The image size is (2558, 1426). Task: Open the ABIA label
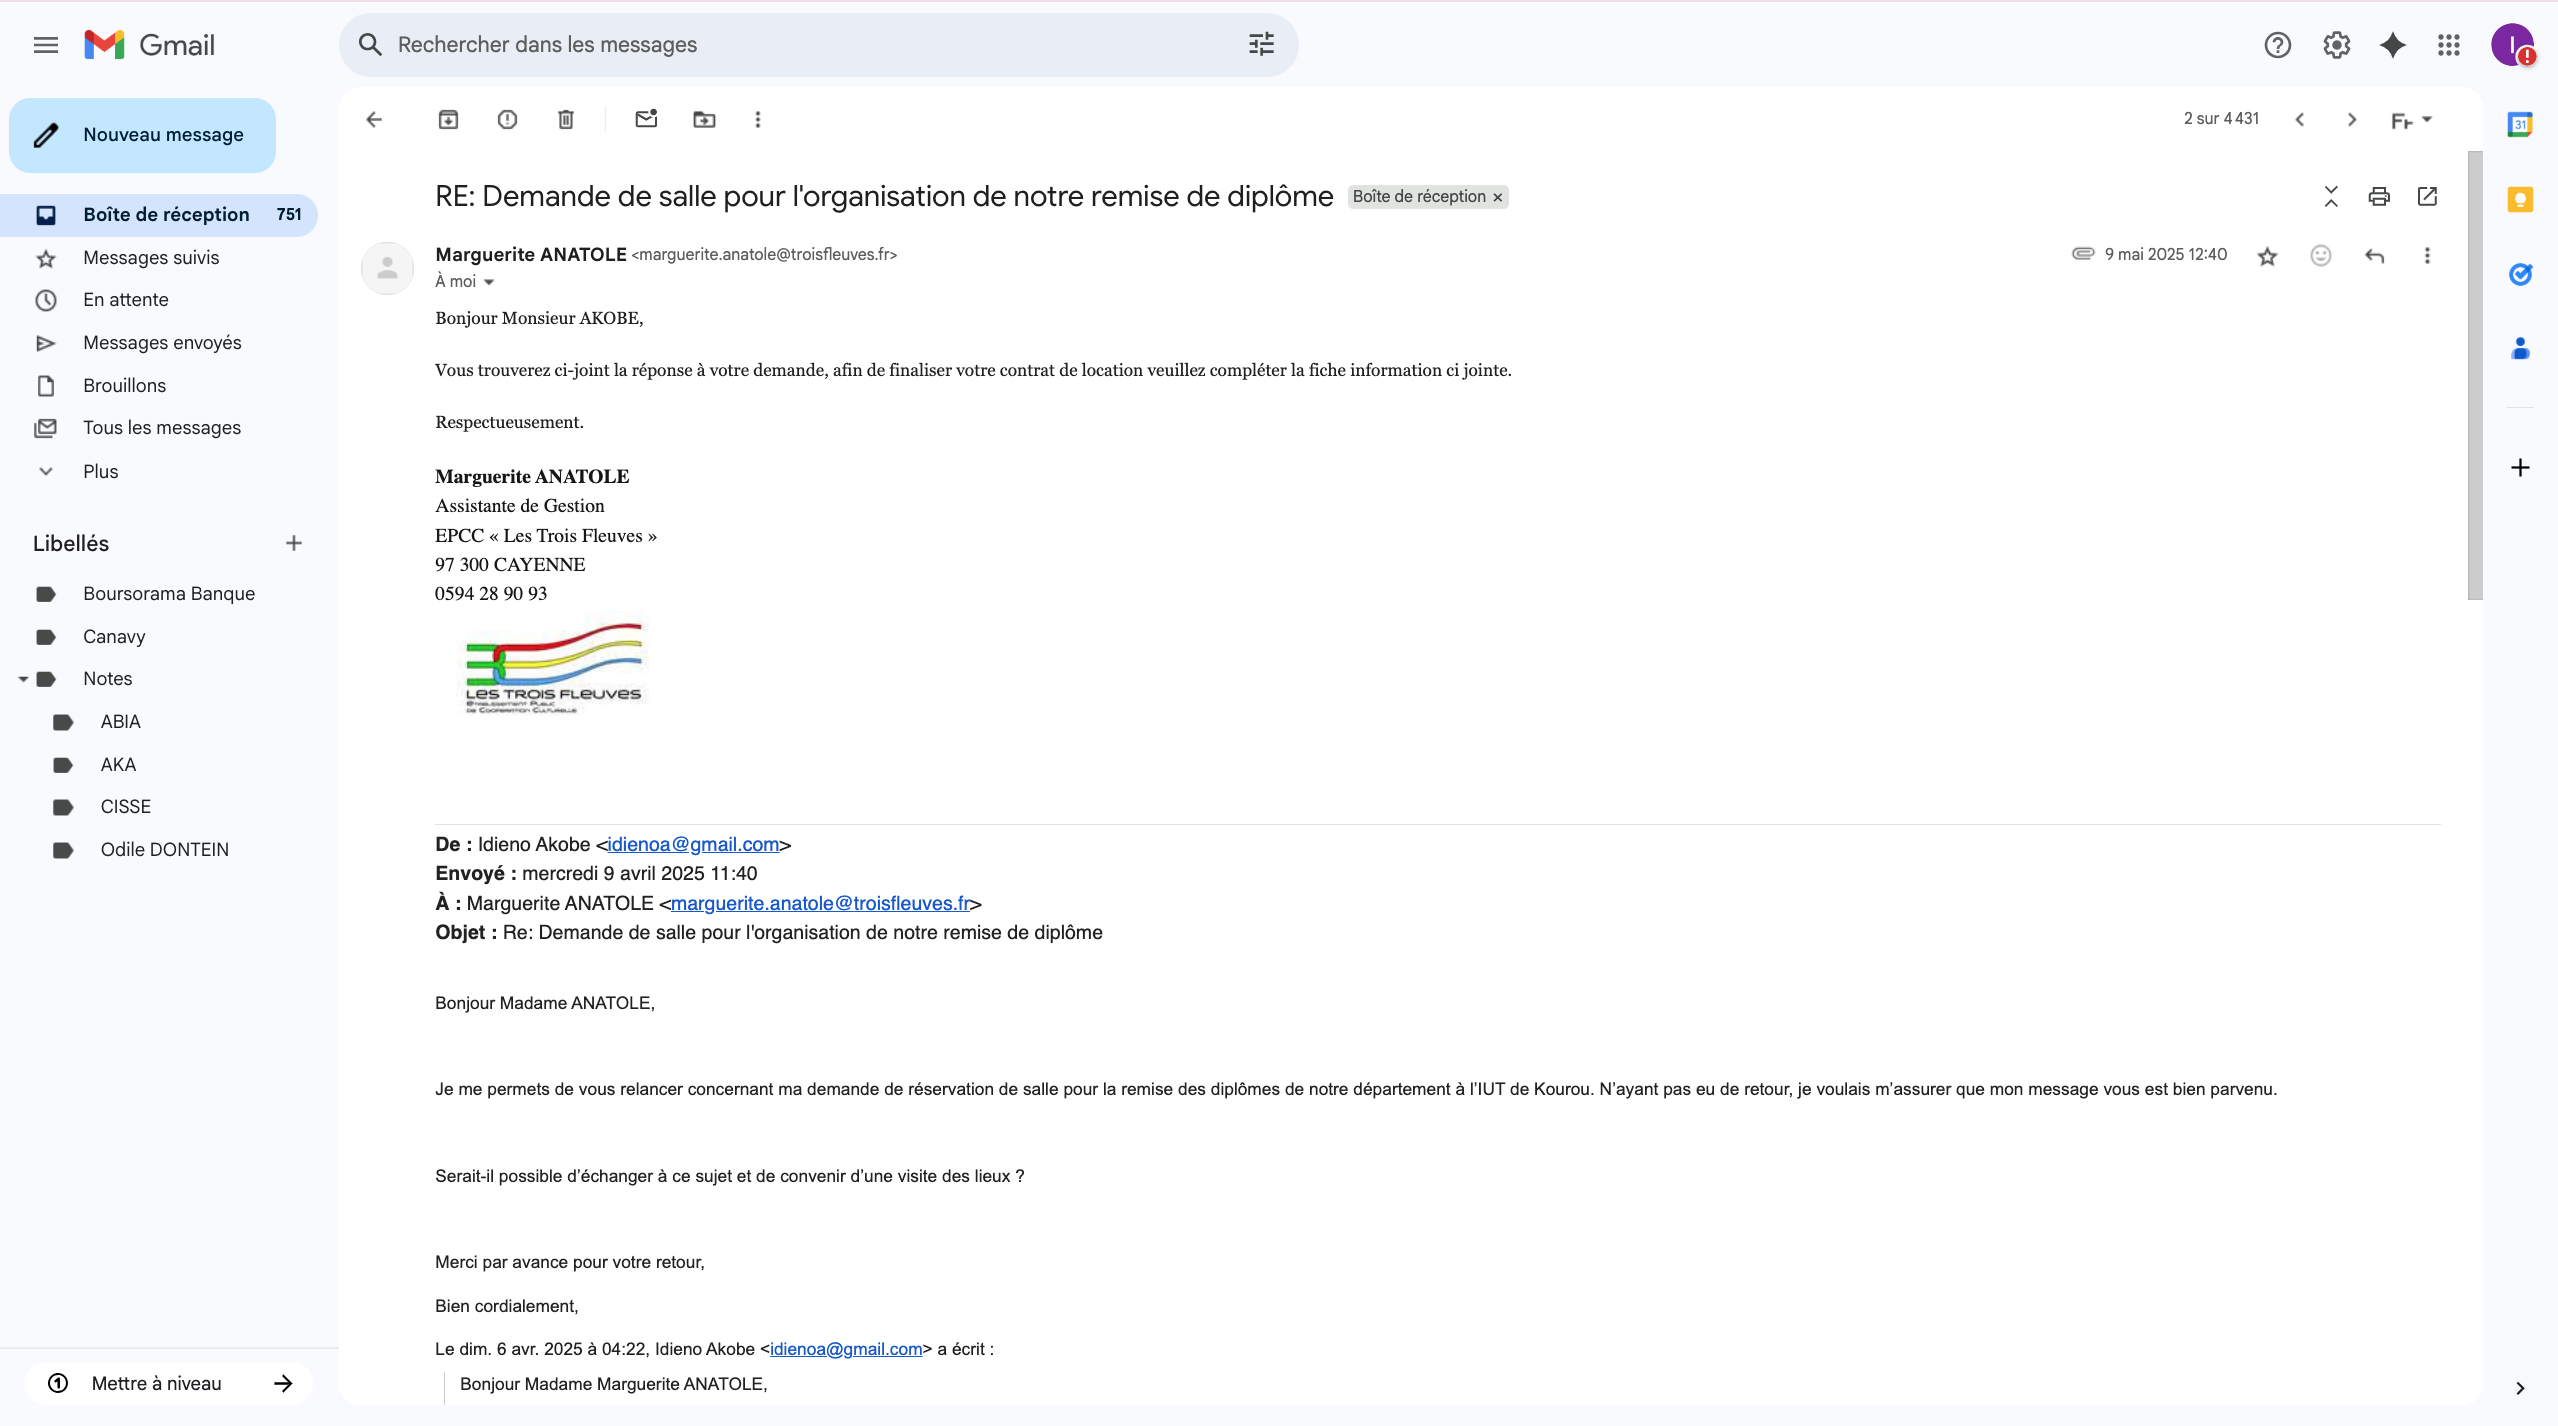point(120,721)
